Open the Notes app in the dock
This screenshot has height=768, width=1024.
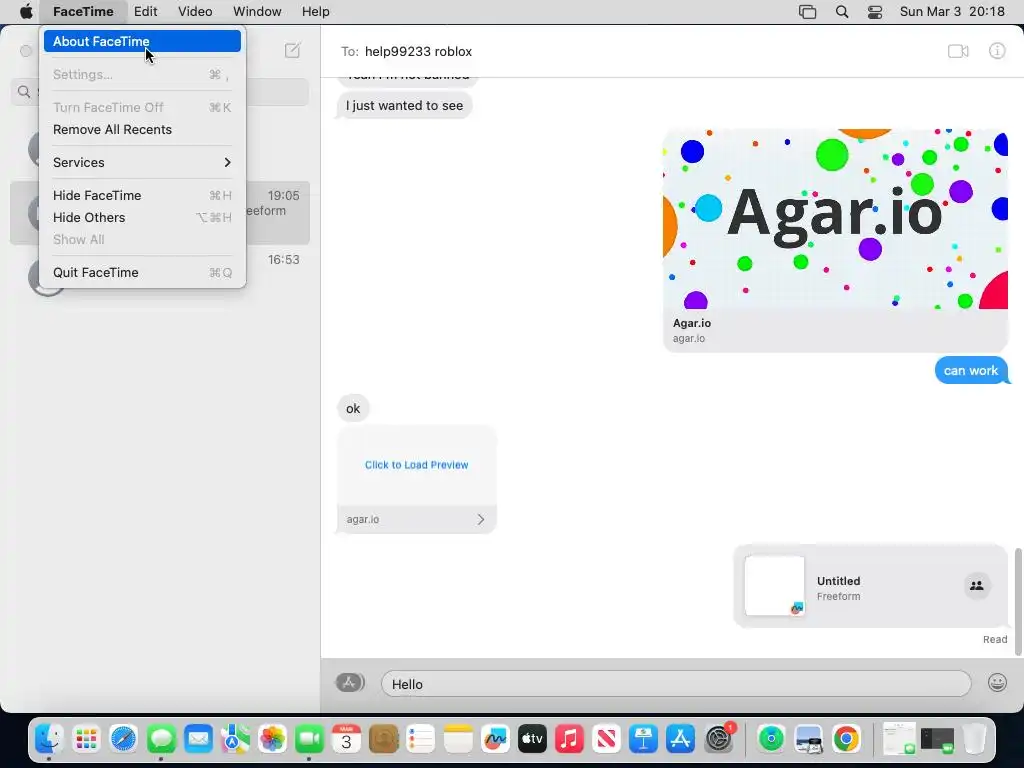click(458, 739)
